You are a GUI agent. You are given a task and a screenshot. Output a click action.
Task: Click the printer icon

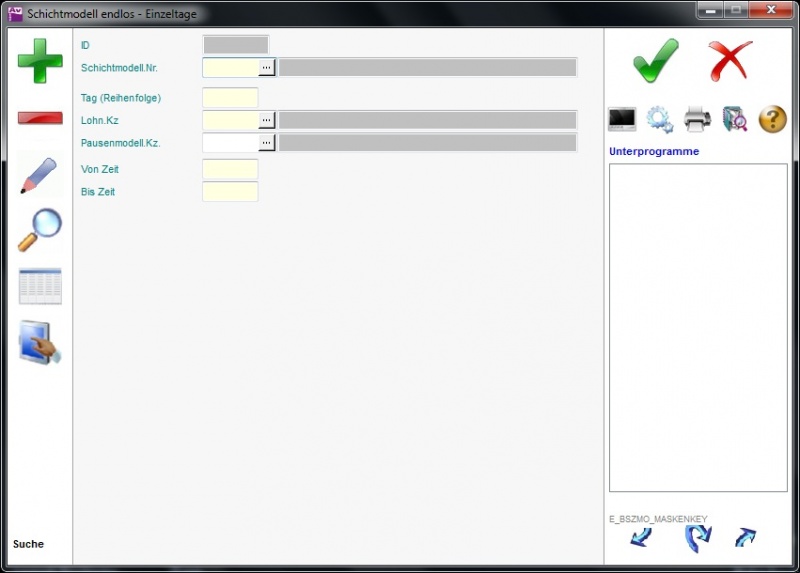(697, 120)
